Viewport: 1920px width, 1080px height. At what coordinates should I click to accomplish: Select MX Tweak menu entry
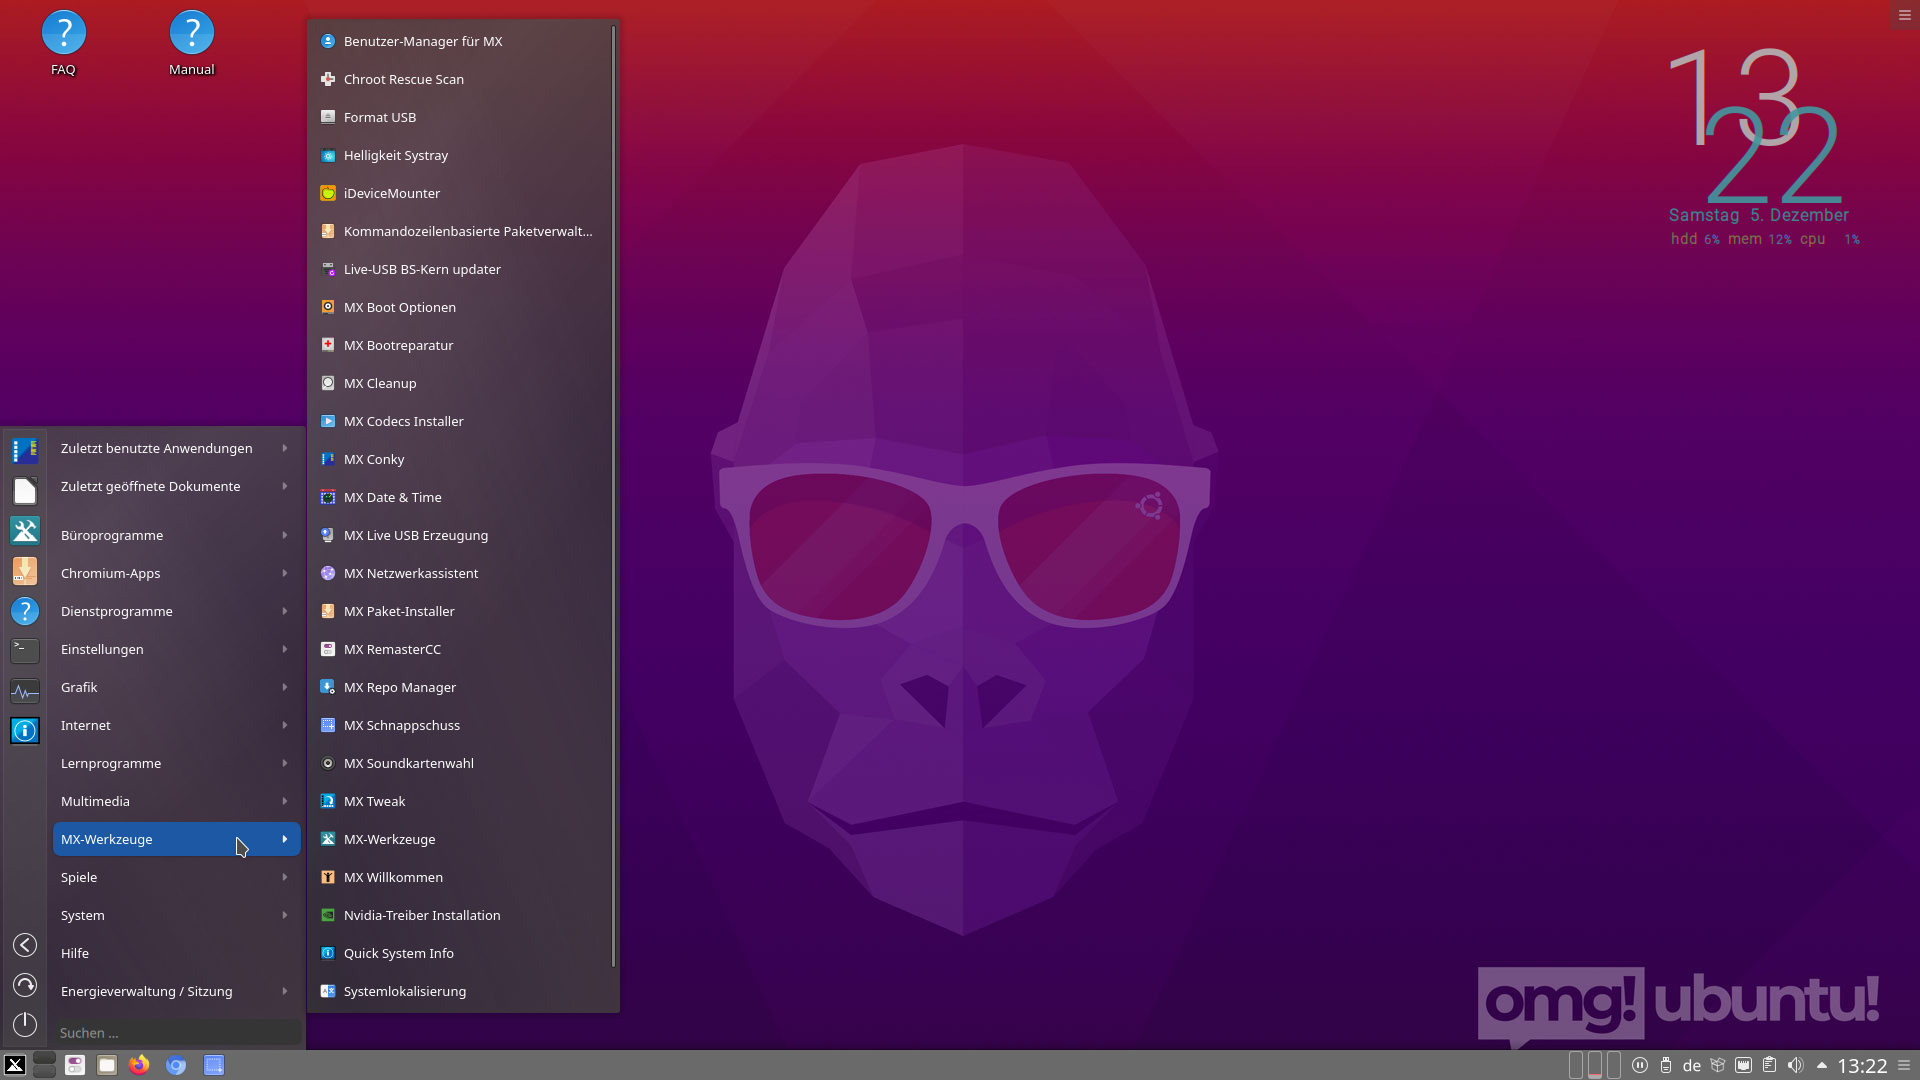tap(374, 801)
